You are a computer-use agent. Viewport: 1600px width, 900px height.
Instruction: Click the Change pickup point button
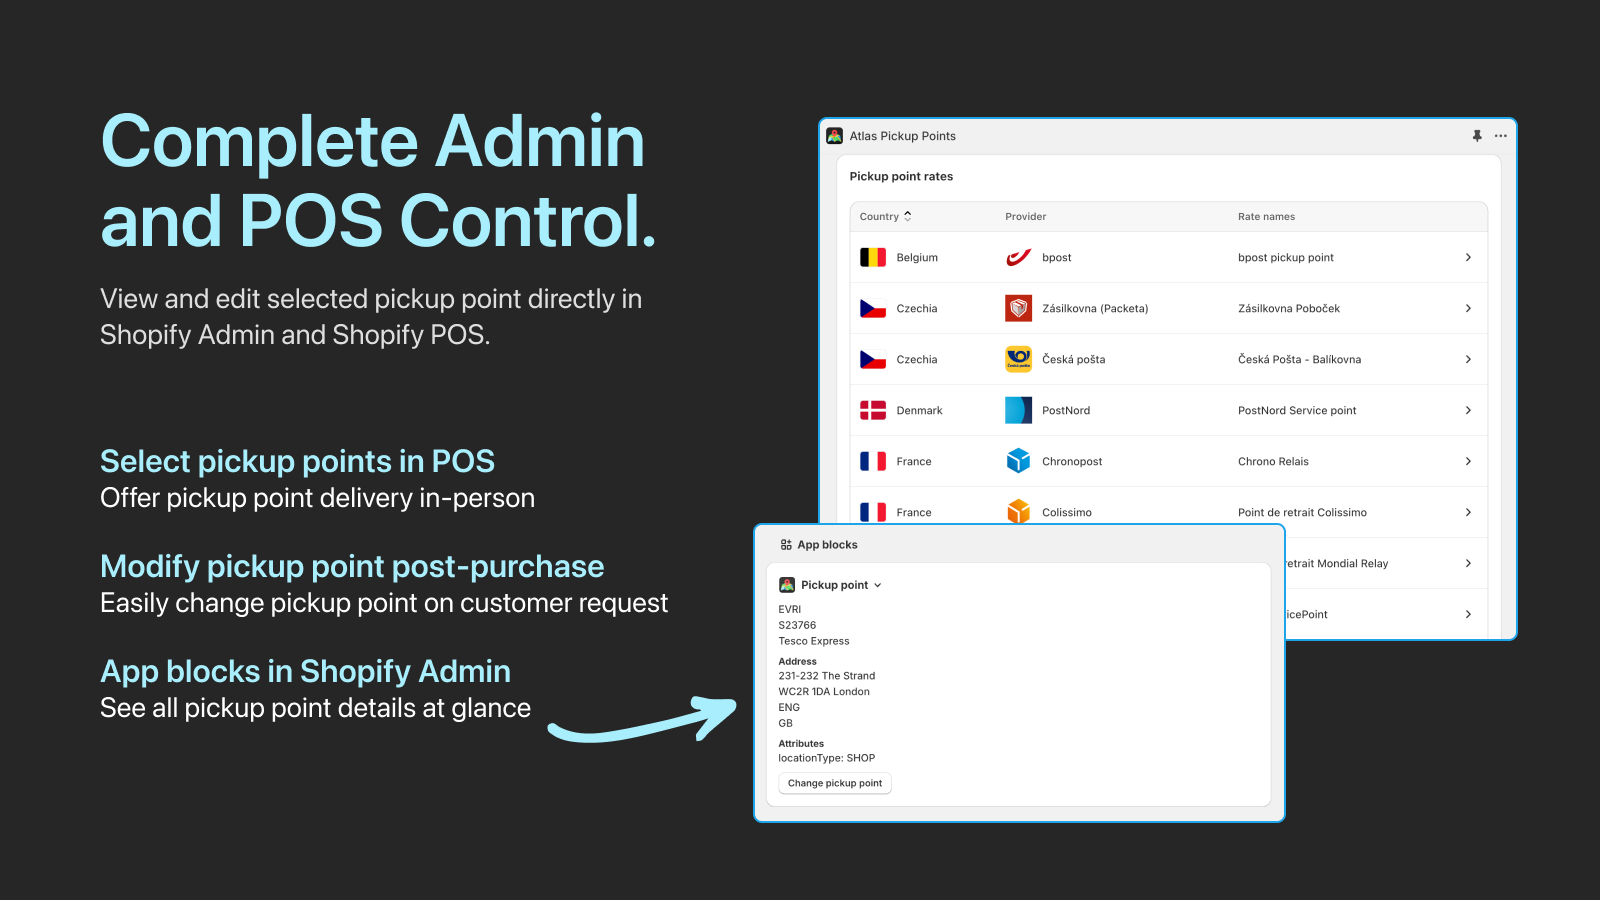[x=835, y=783]
